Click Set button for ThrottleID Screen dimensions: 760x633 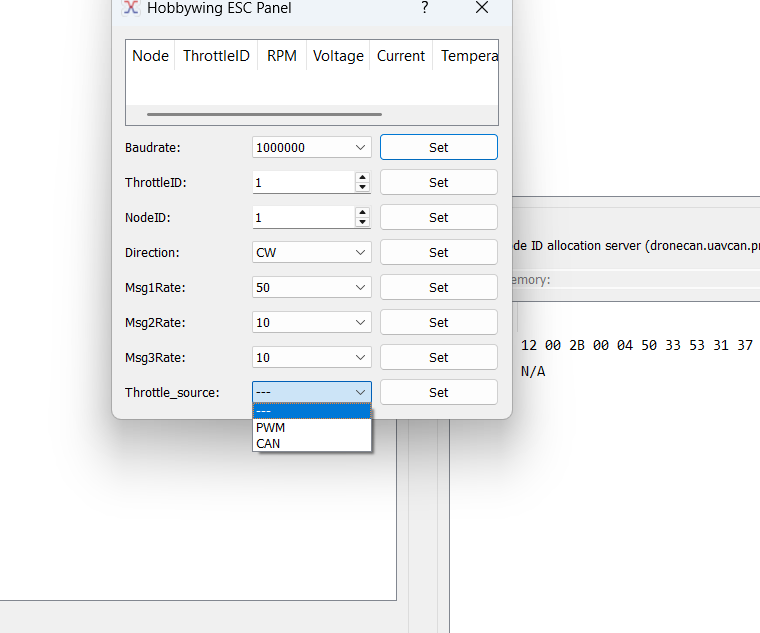coord(439,182)
